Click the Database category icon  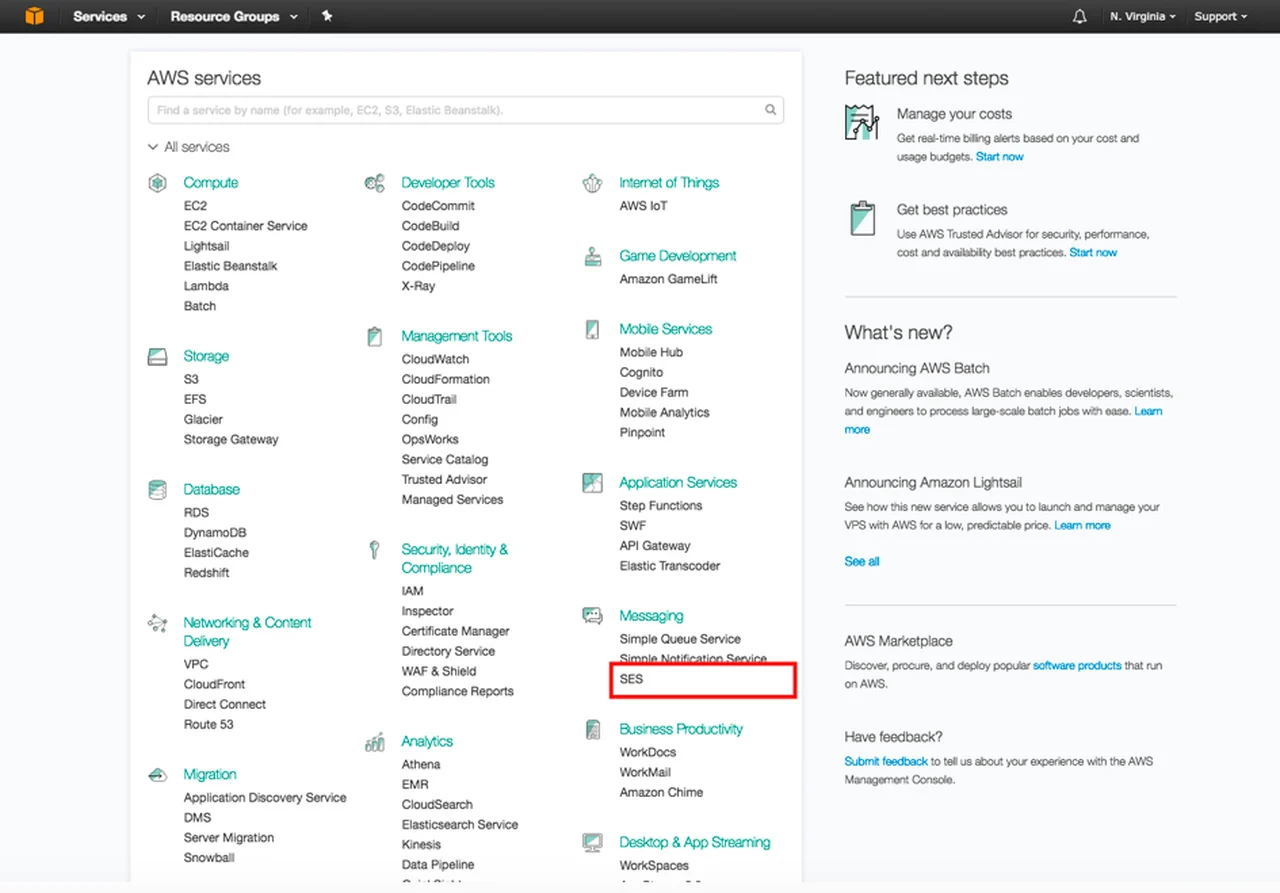(x=157, y=490)
